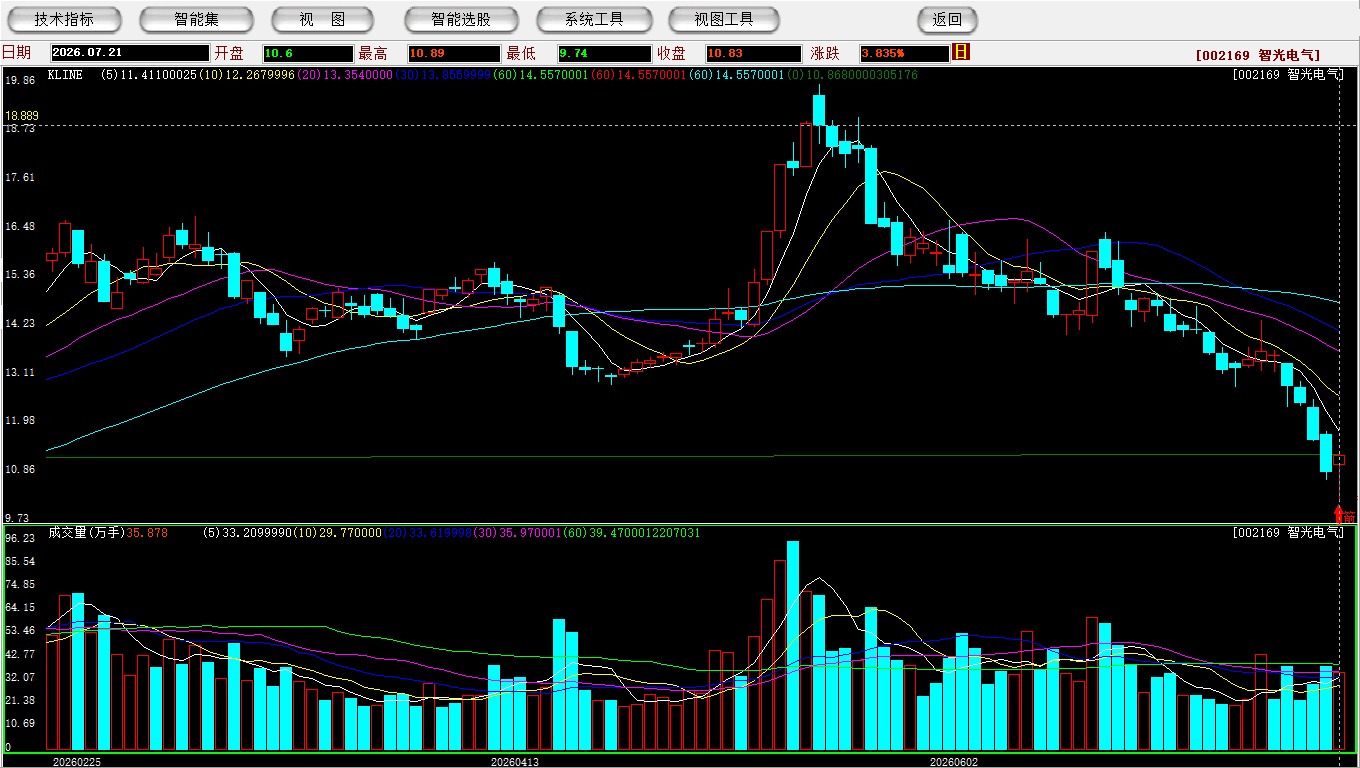Click the 开盘 value field 10.6

308,53
